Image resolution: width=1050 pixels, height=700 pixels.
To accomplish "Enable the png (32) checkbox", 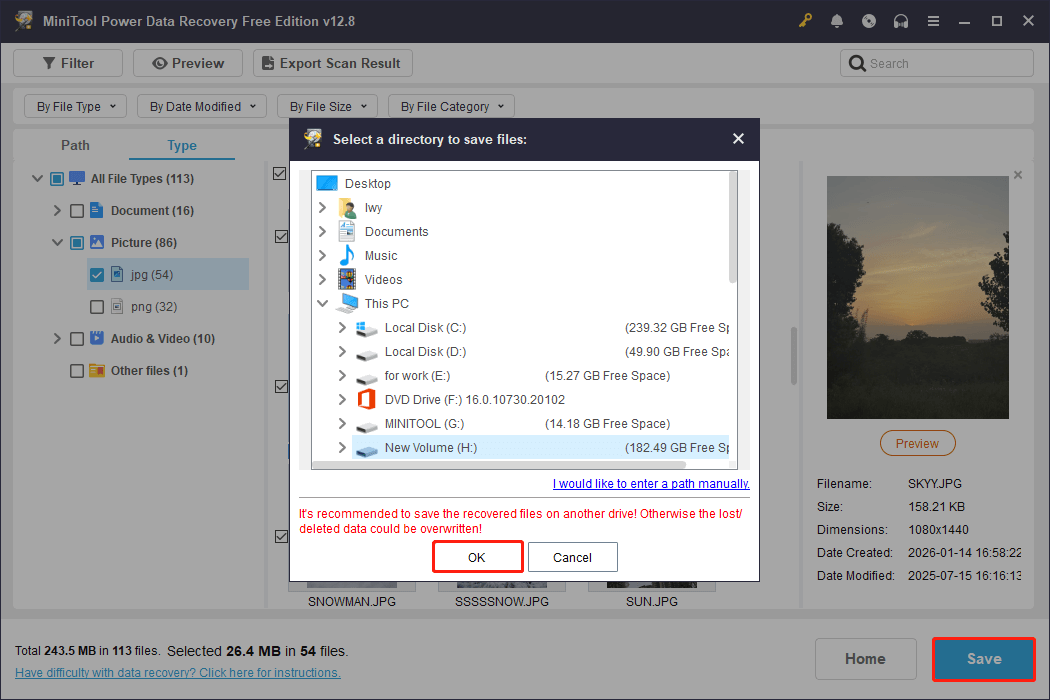I will pos(96,306).
